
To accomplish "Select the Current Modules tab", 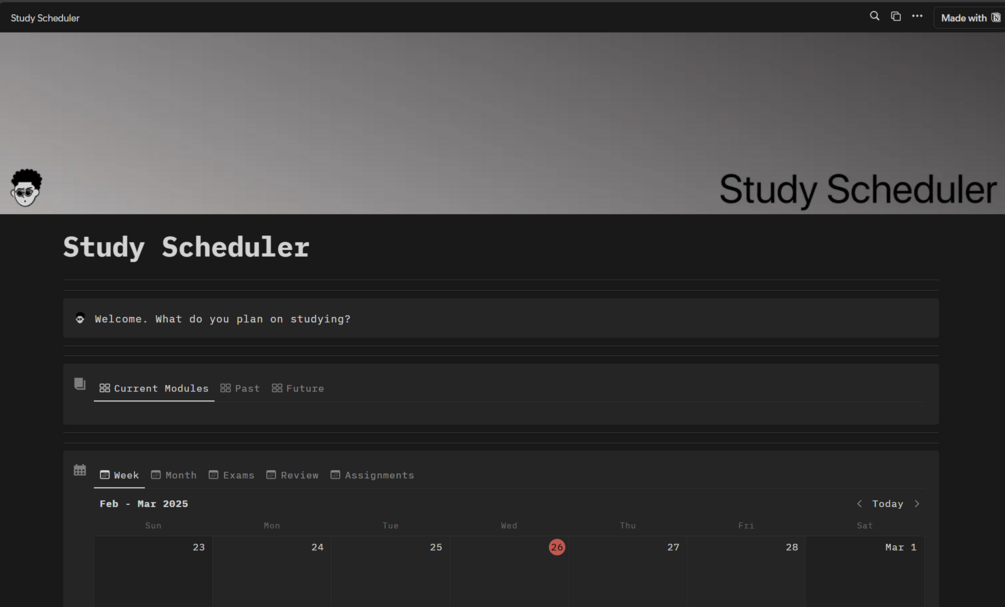I will click(x=154, y=388).
